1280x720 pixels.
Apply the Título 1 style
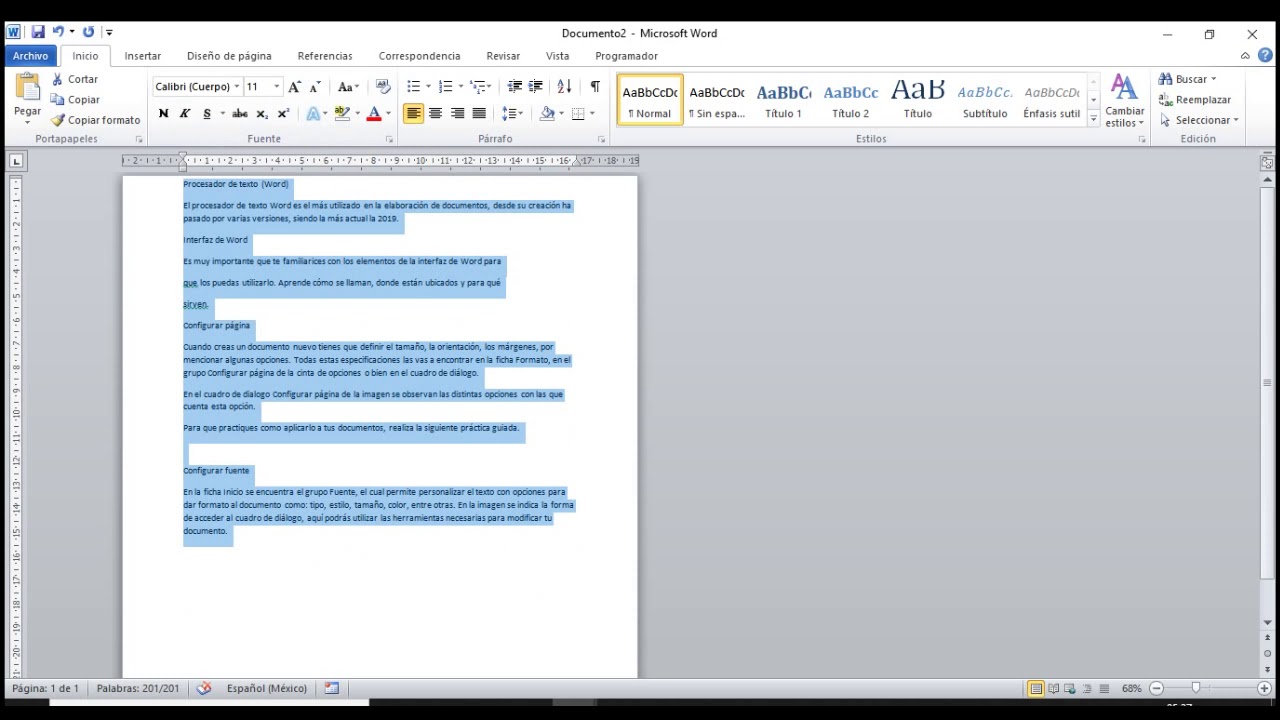coord(784,99)
